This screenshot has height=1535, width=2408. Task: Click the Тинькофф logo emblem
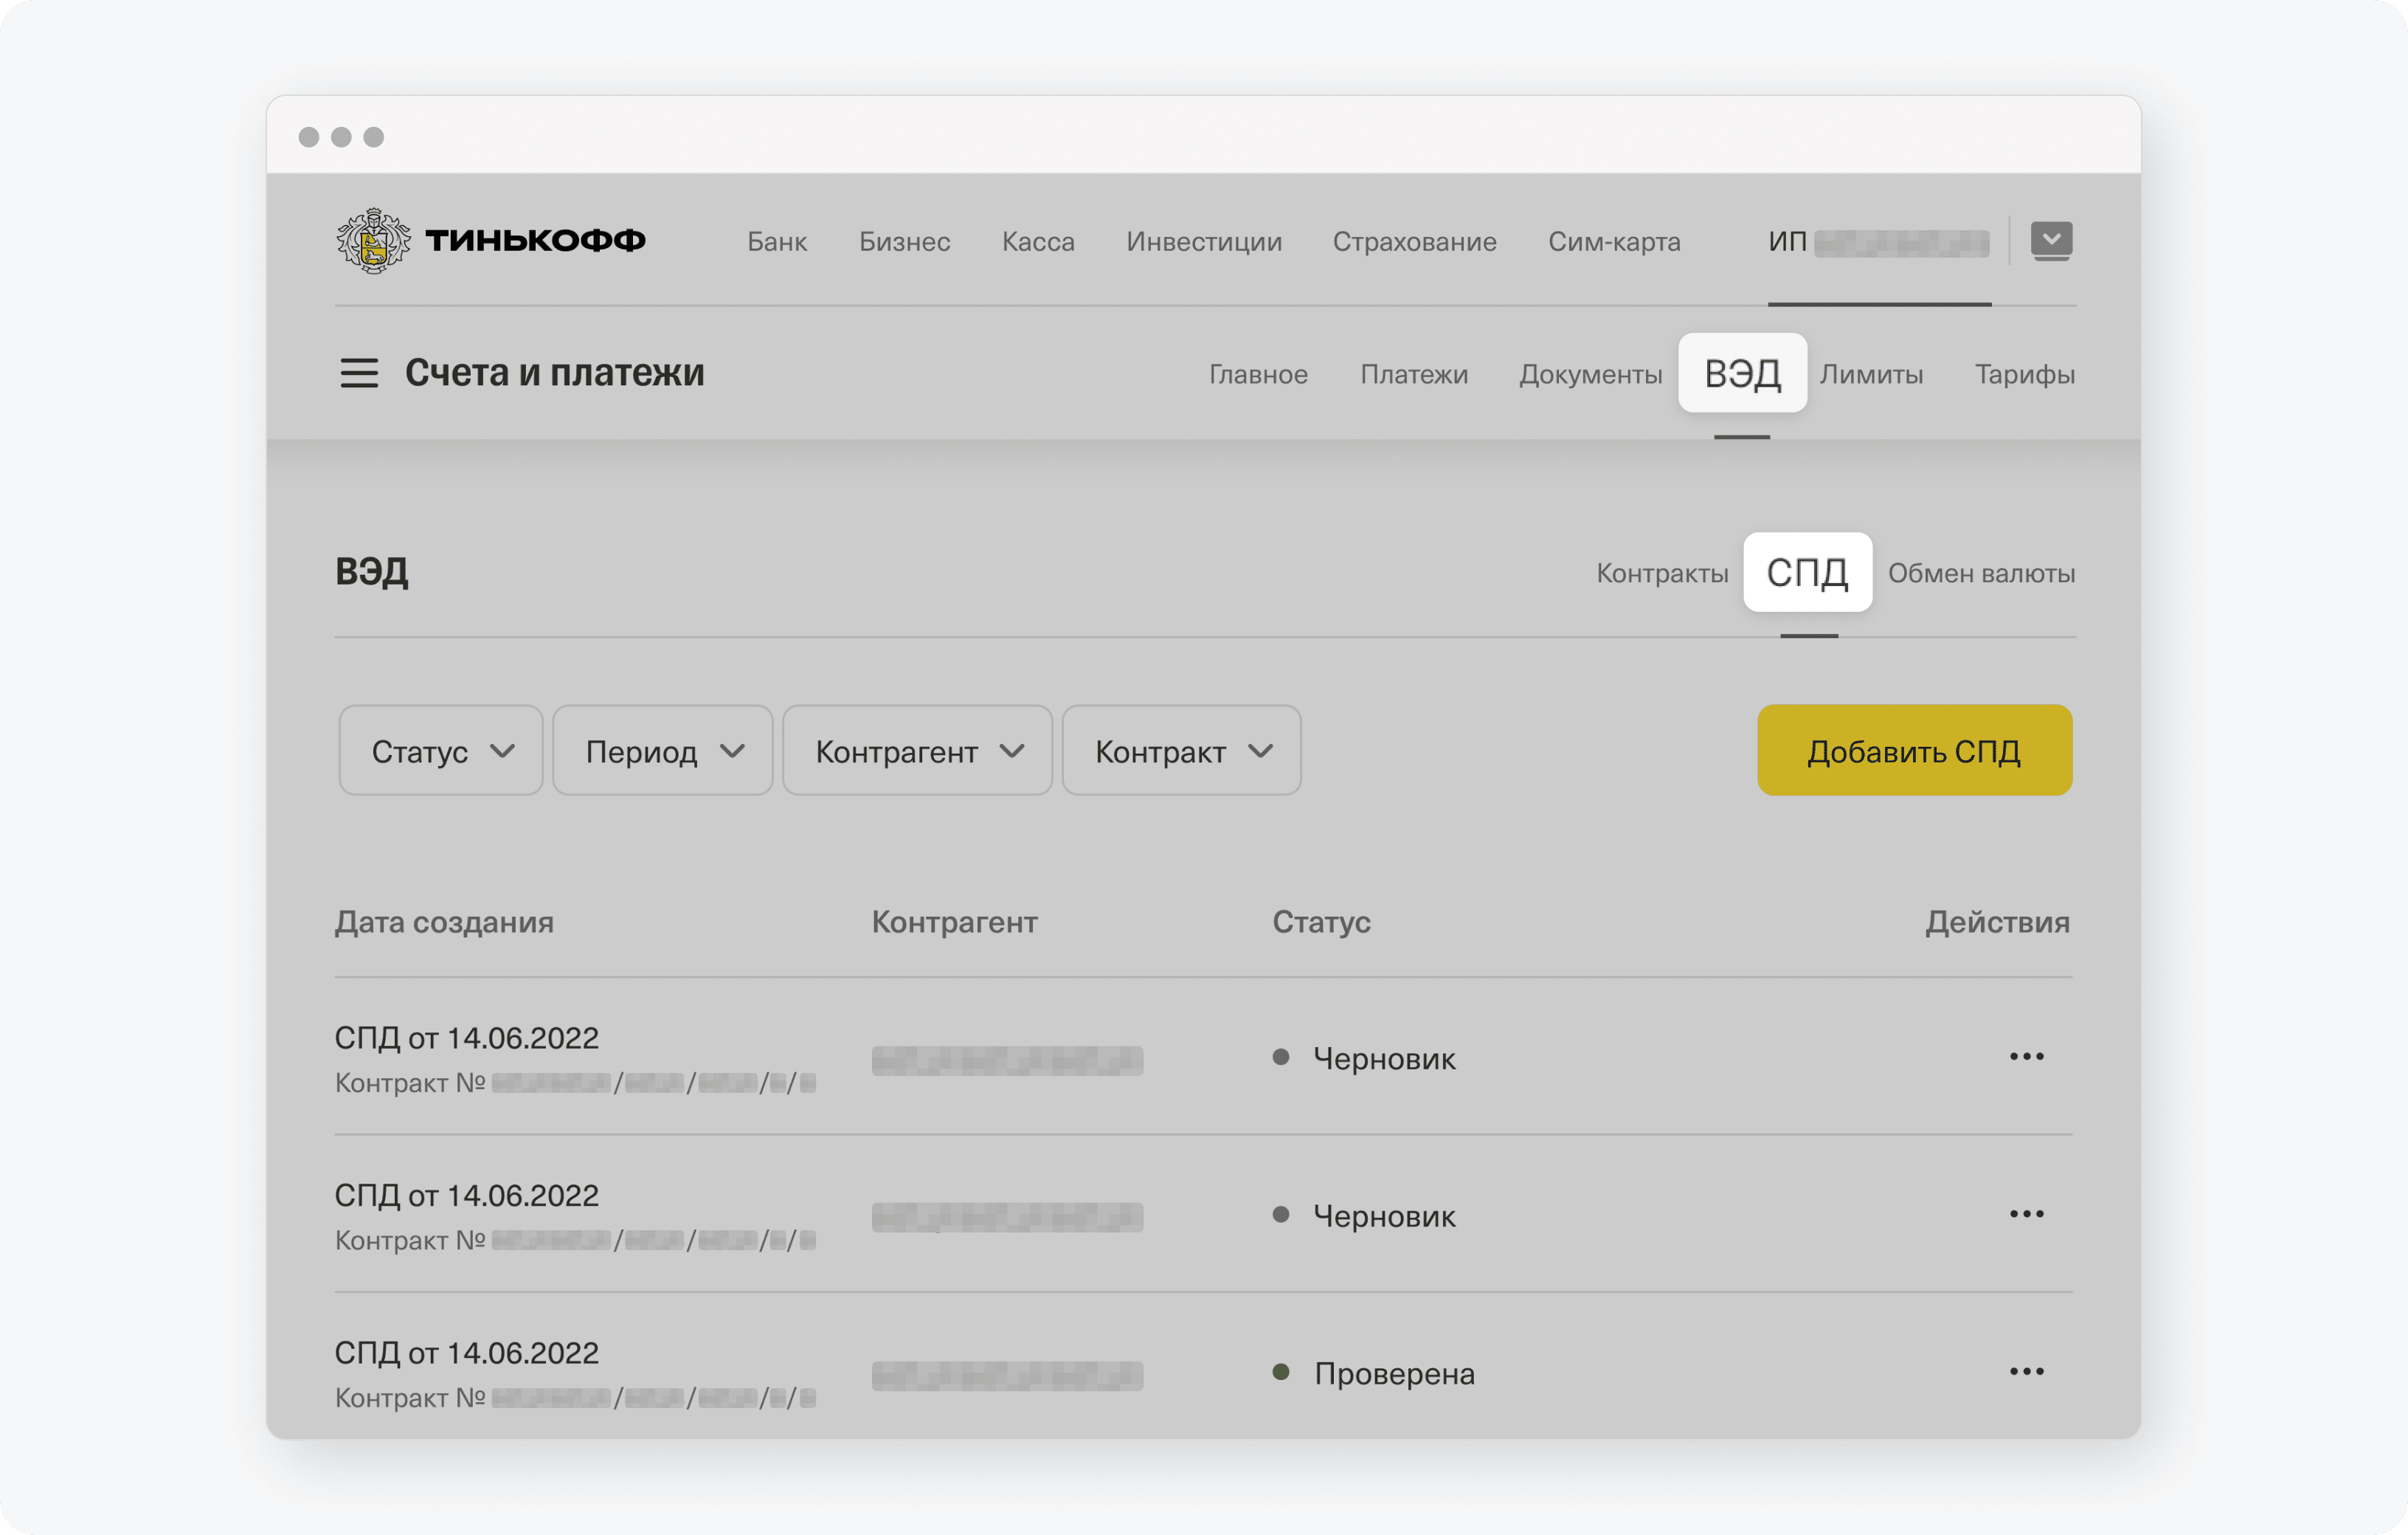click(373, 241)
